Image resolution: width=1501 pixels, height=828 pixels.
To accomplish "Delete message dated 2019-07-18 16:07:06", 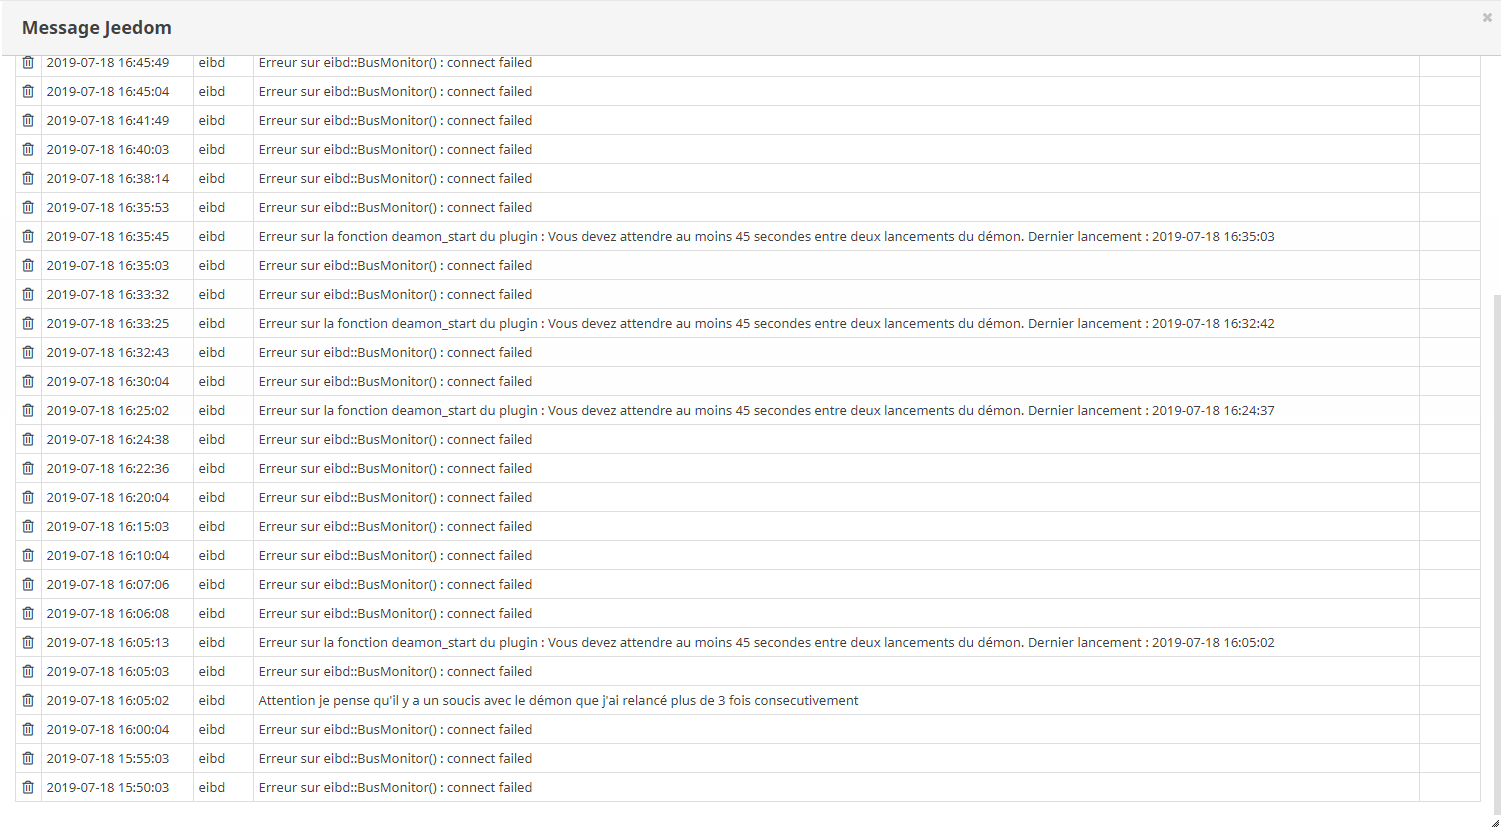I will click(28, 584).
